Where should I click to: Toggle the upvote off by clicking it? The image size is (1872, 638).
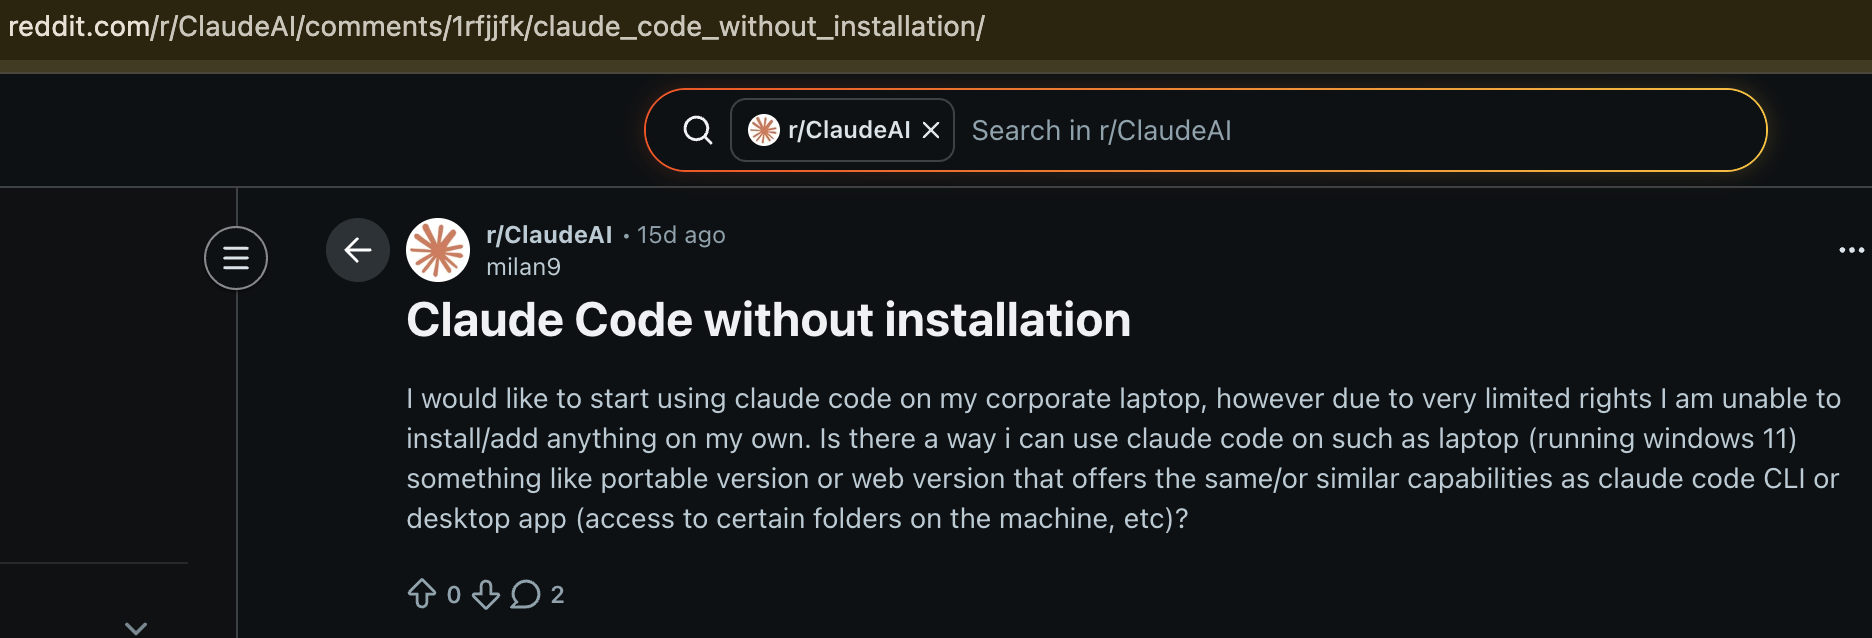point(424,593)
